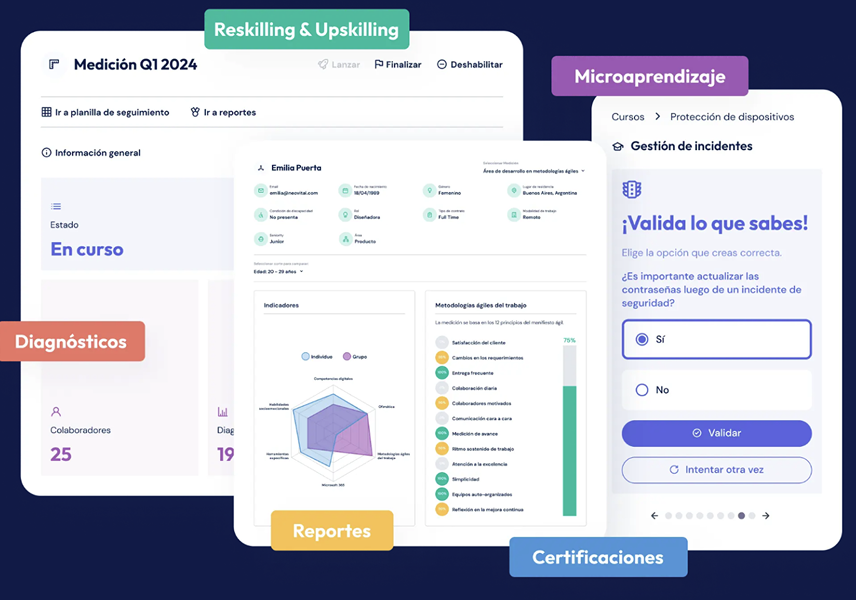Click the En curso status text

[x=87, y=249]
